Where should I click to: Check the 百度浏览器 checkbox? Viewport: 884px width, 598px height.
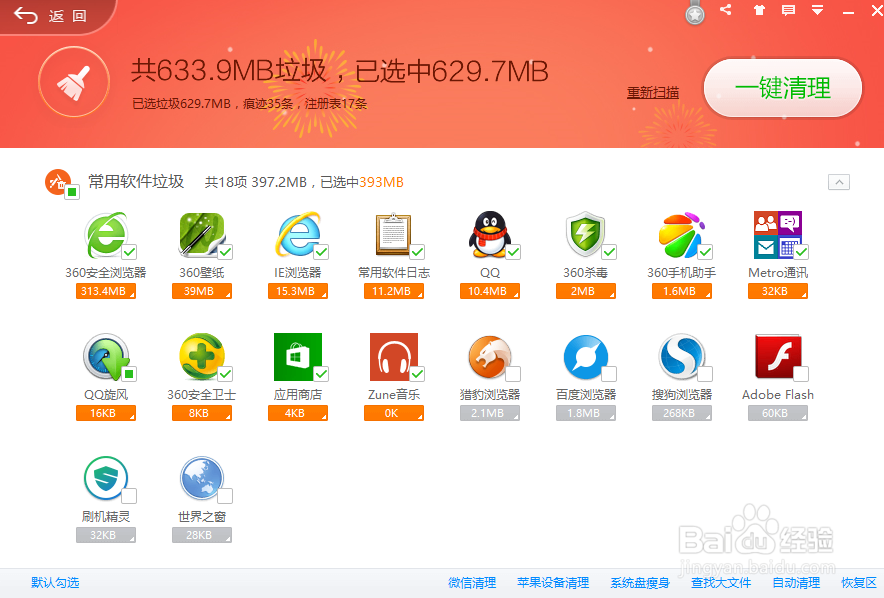click(x=609, y=374)
